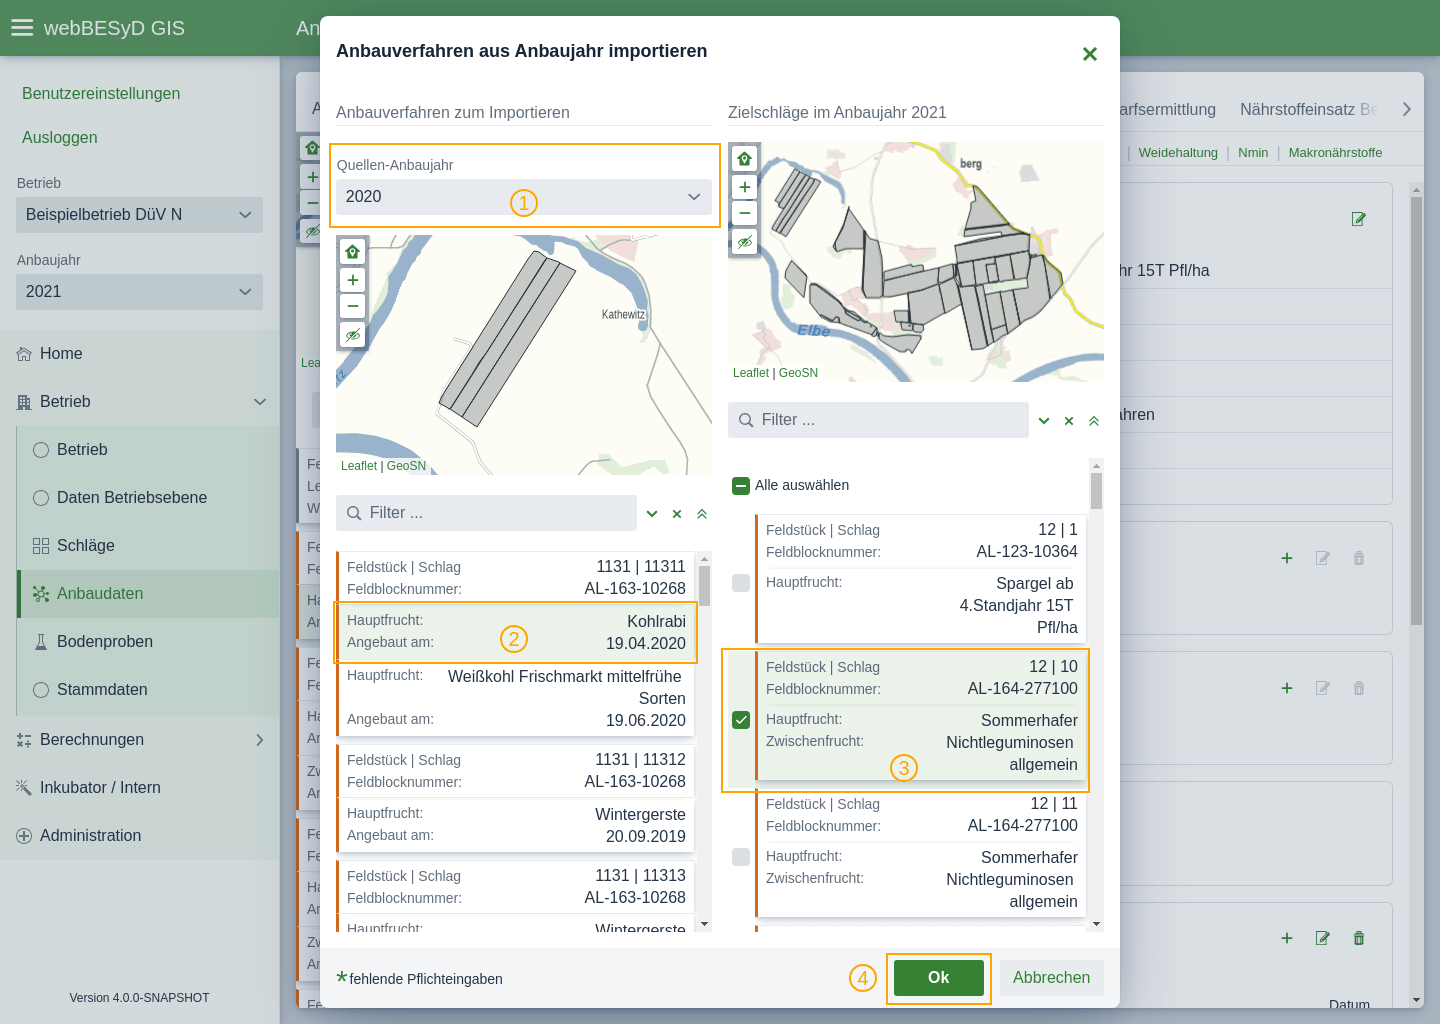Click bottom green trash icon in background

point(1359,938)
